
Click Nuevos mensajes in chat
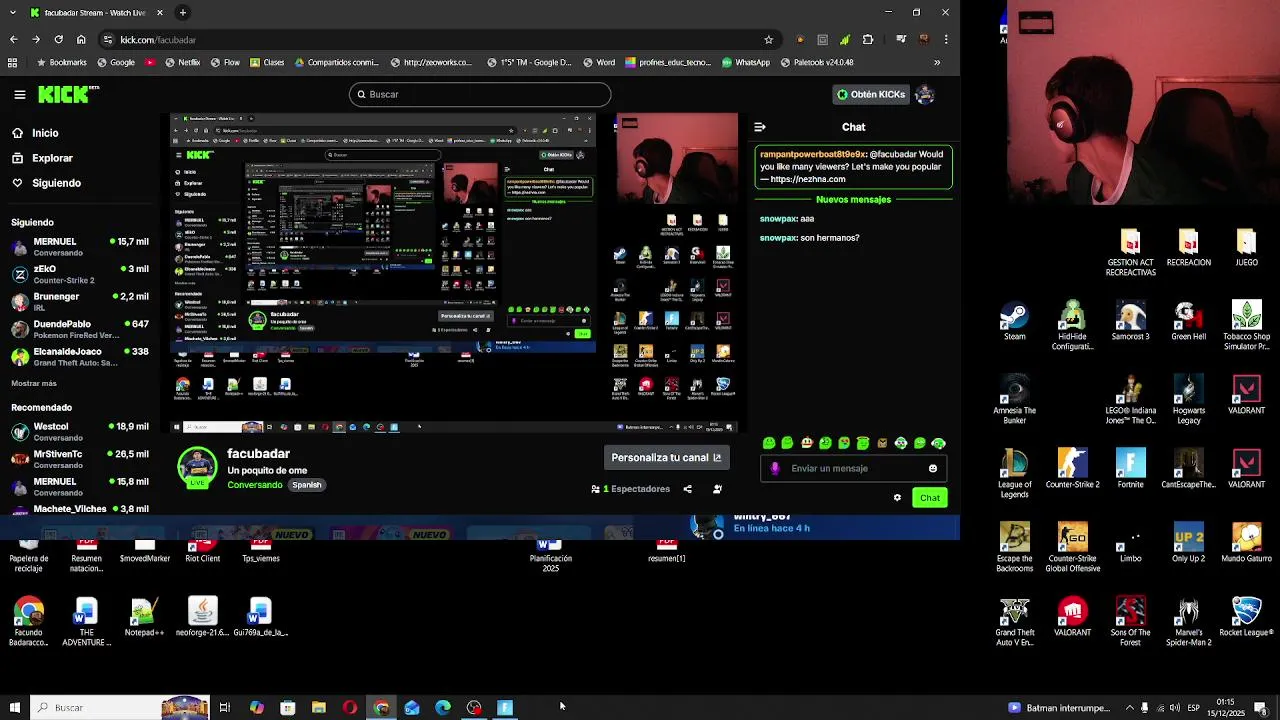coord(853,199)
